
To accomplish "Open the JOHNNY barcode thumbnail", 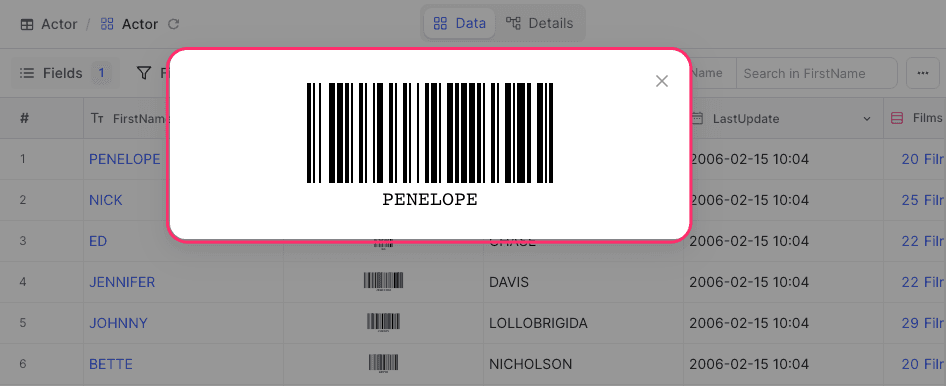I will (x=383, y=323).
